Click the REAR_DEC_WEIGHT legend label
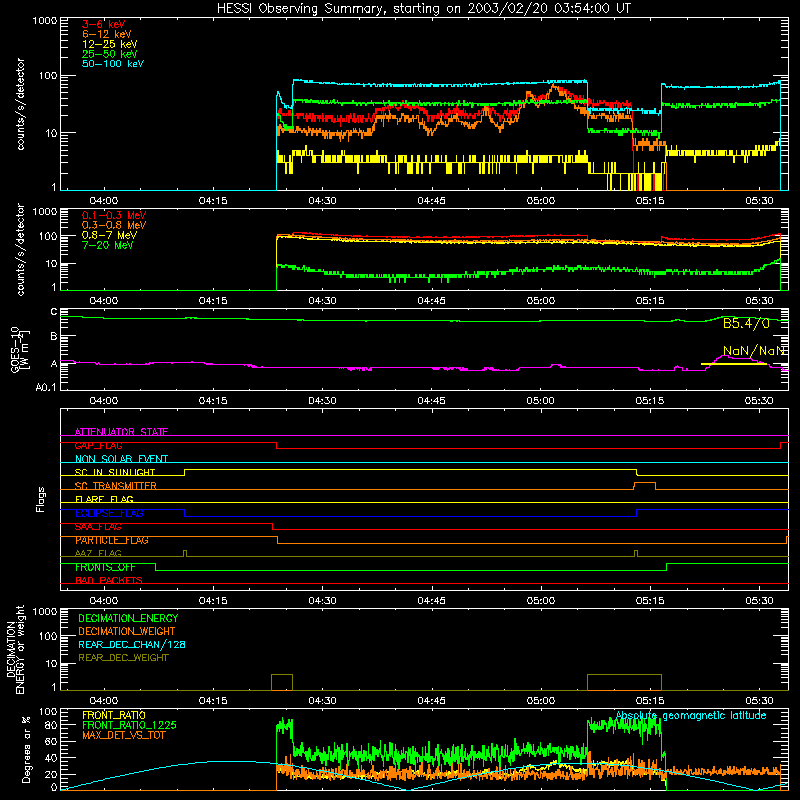 coord(123,658)
